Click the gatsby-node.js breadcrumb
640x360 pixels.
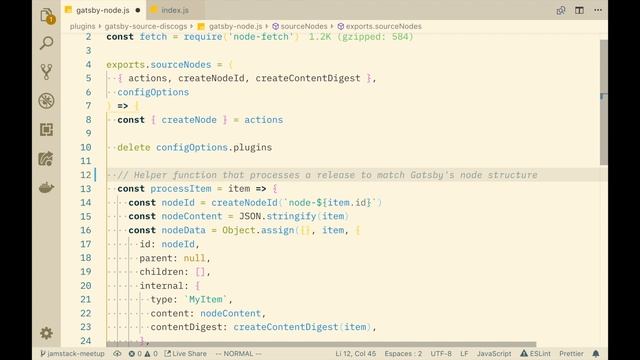click(230, 26)
